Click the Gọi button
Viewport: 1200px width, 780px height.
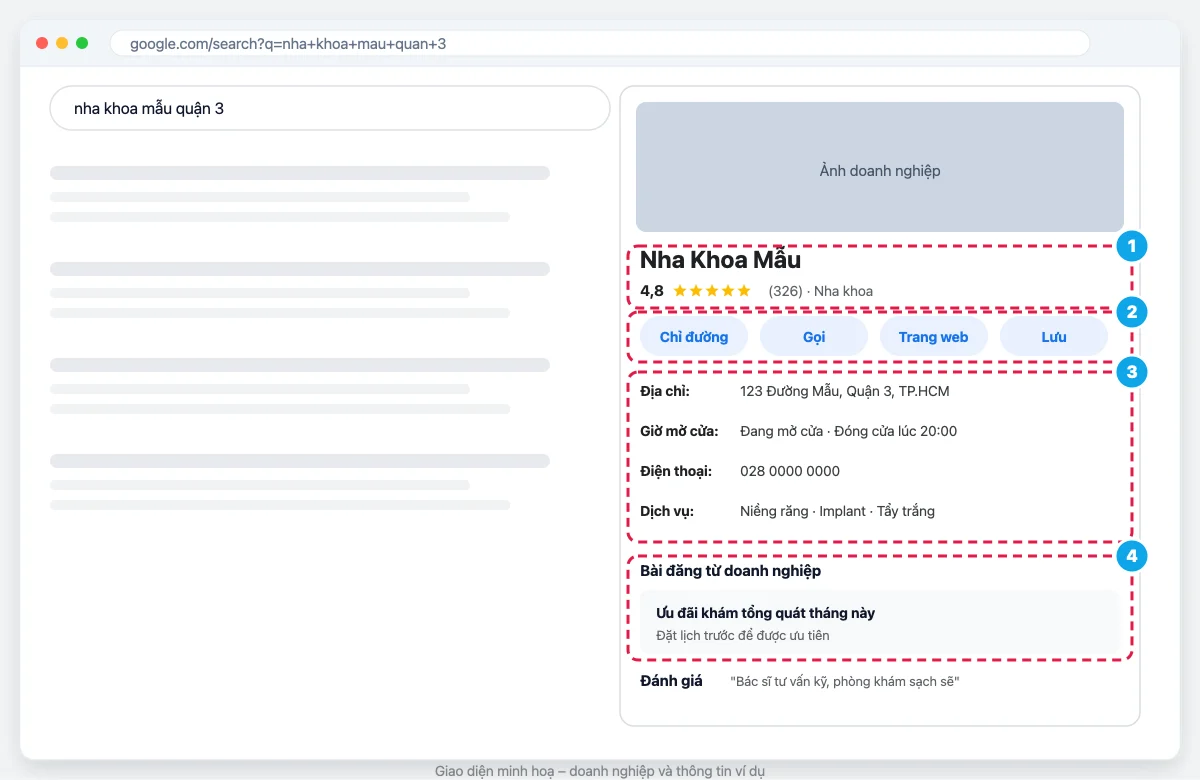coord(814,337)
